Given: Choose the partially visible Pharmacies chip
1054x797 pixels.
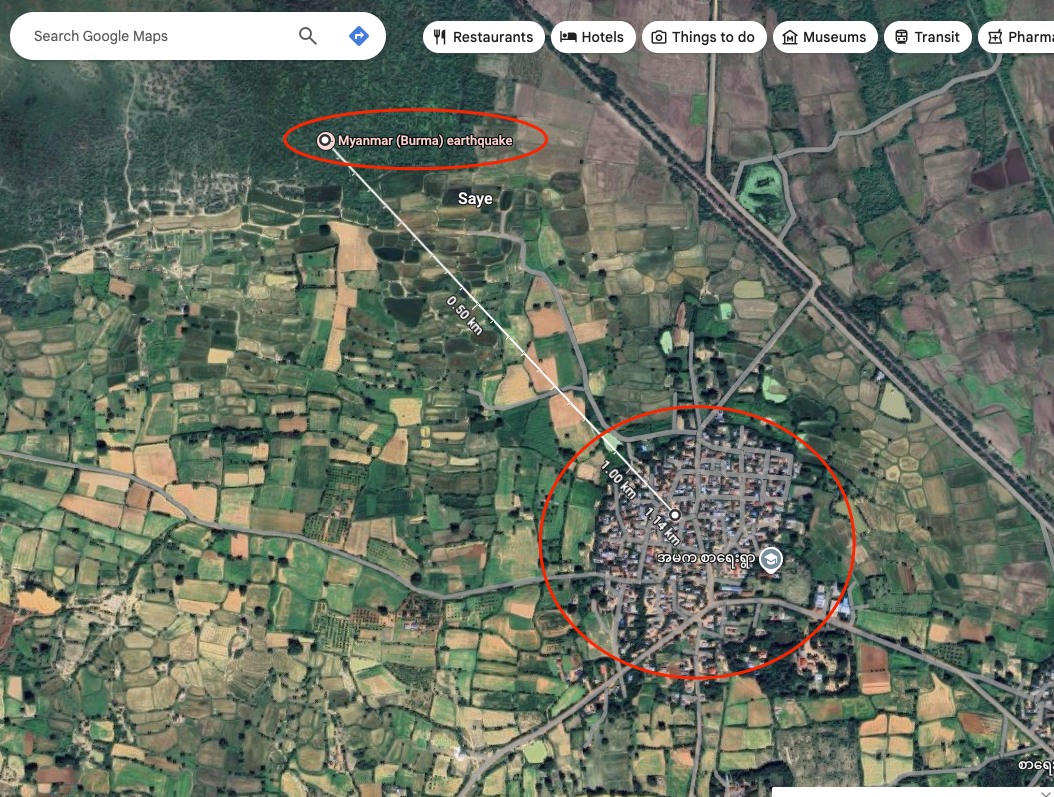Looking at the screenshot, I should (1016, 37).
